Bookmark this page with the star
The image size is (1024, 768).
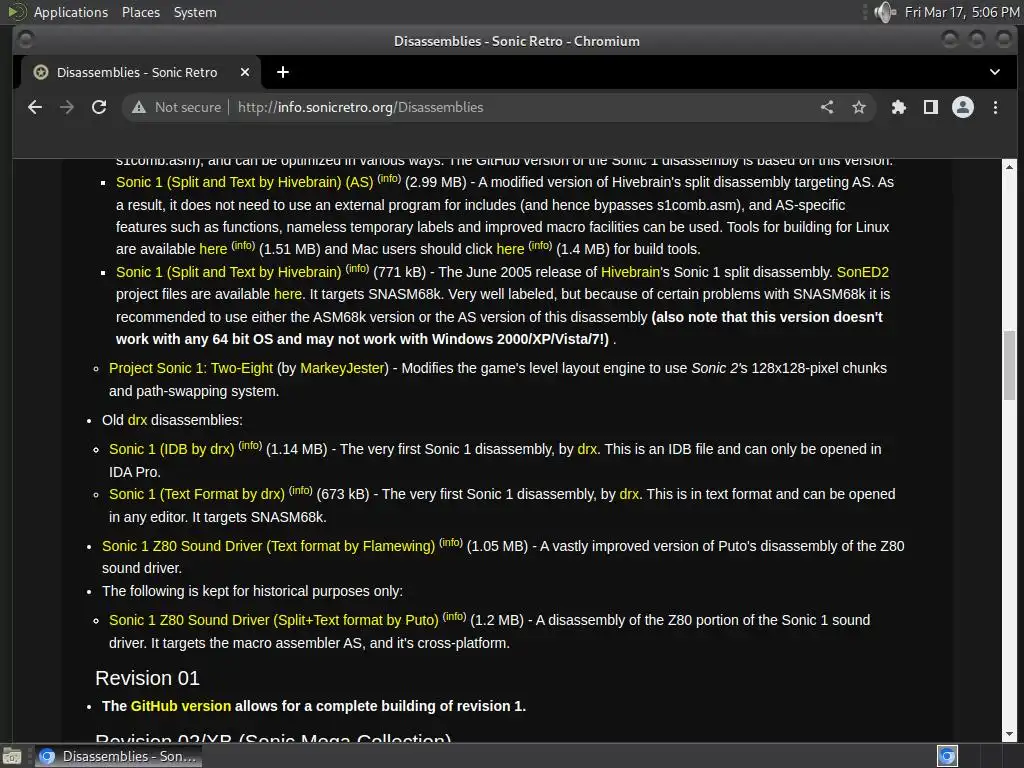click(x=859, y=107)
